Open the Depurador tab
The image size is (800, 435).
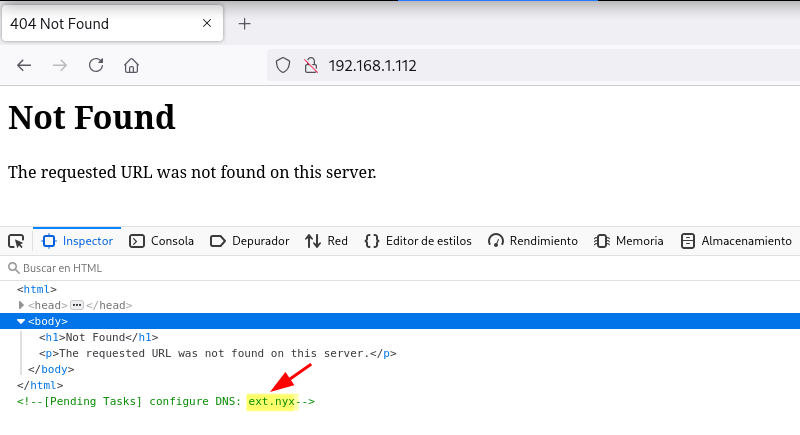coord(250,241)
